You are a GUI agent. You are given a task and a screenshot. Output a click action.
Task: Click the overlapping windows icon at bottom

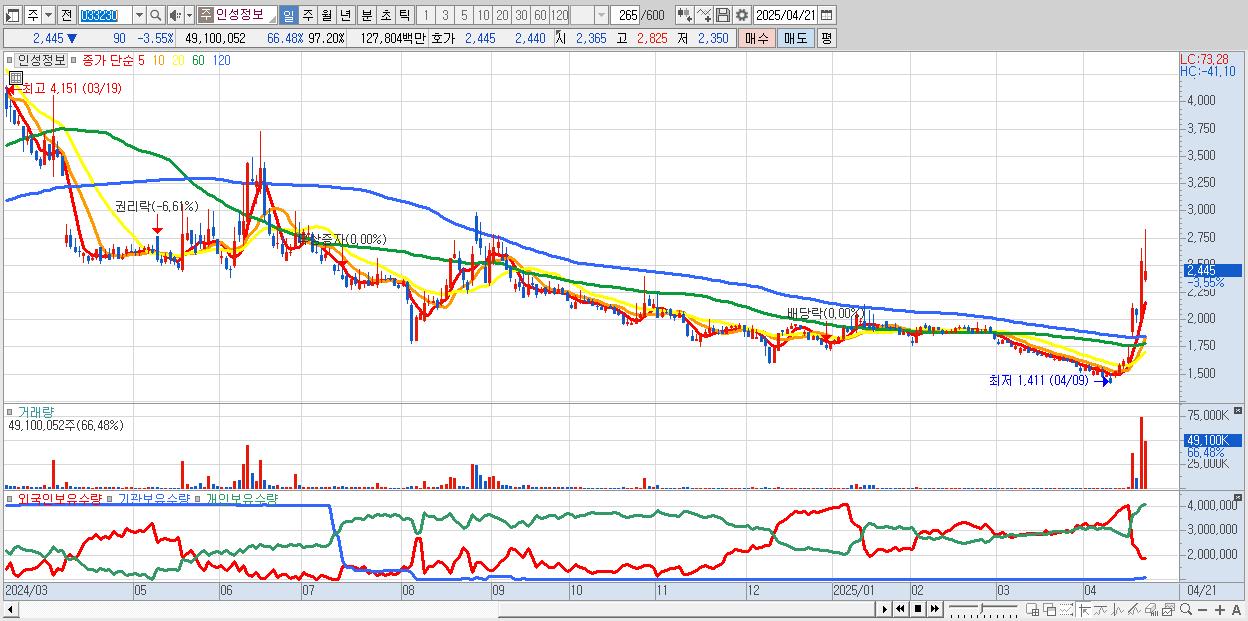tap(1049, 609)
